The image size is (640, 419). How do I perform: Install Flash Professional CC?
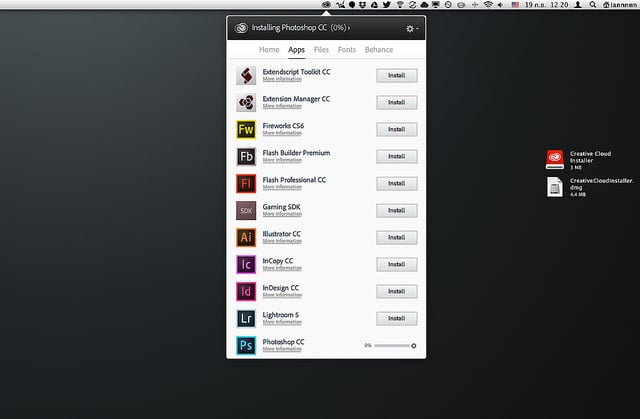pos(397,184)
